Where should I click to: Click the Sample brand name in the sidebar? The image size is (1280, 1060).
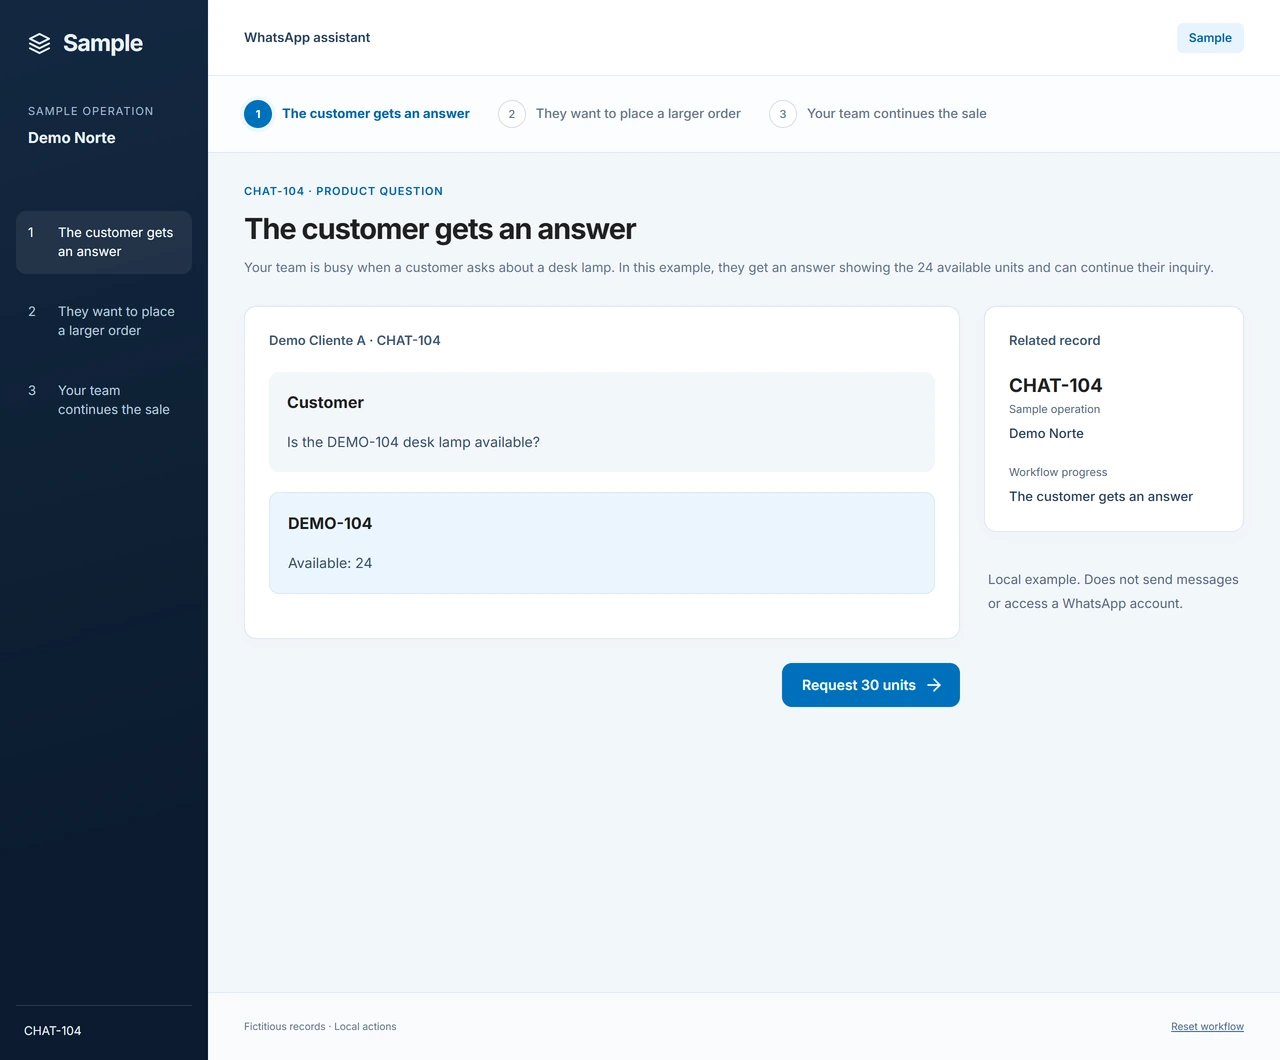pyautogui.click(x=103, y=43)
